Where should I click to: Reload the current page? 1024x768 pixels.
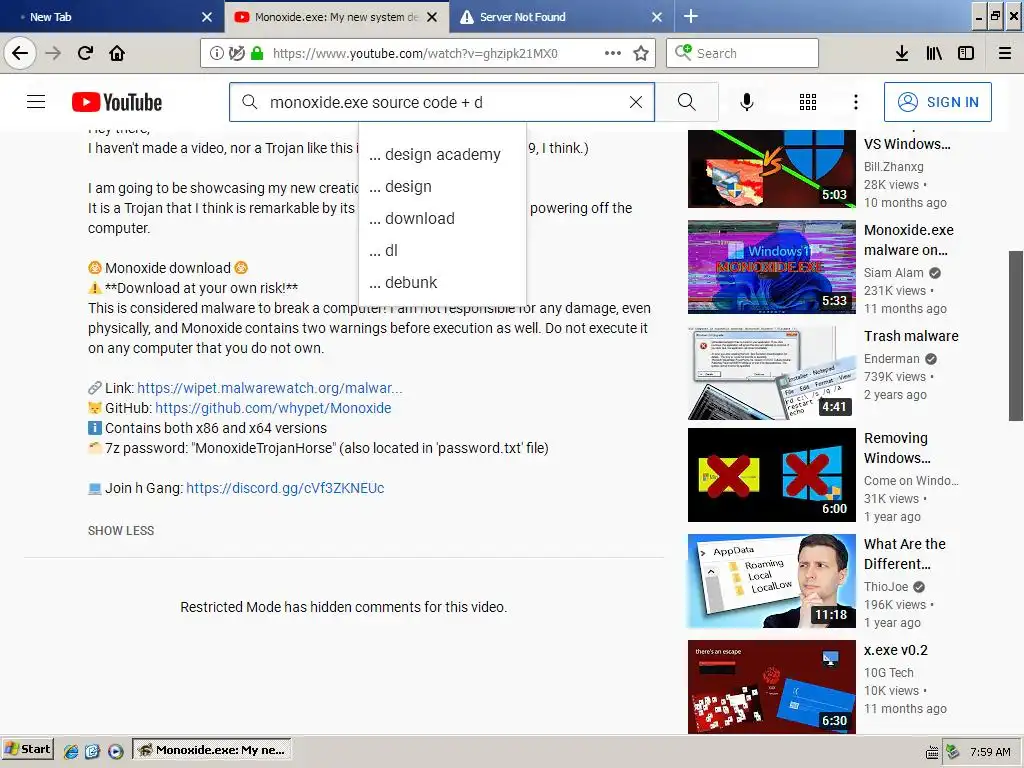point(86,53)
